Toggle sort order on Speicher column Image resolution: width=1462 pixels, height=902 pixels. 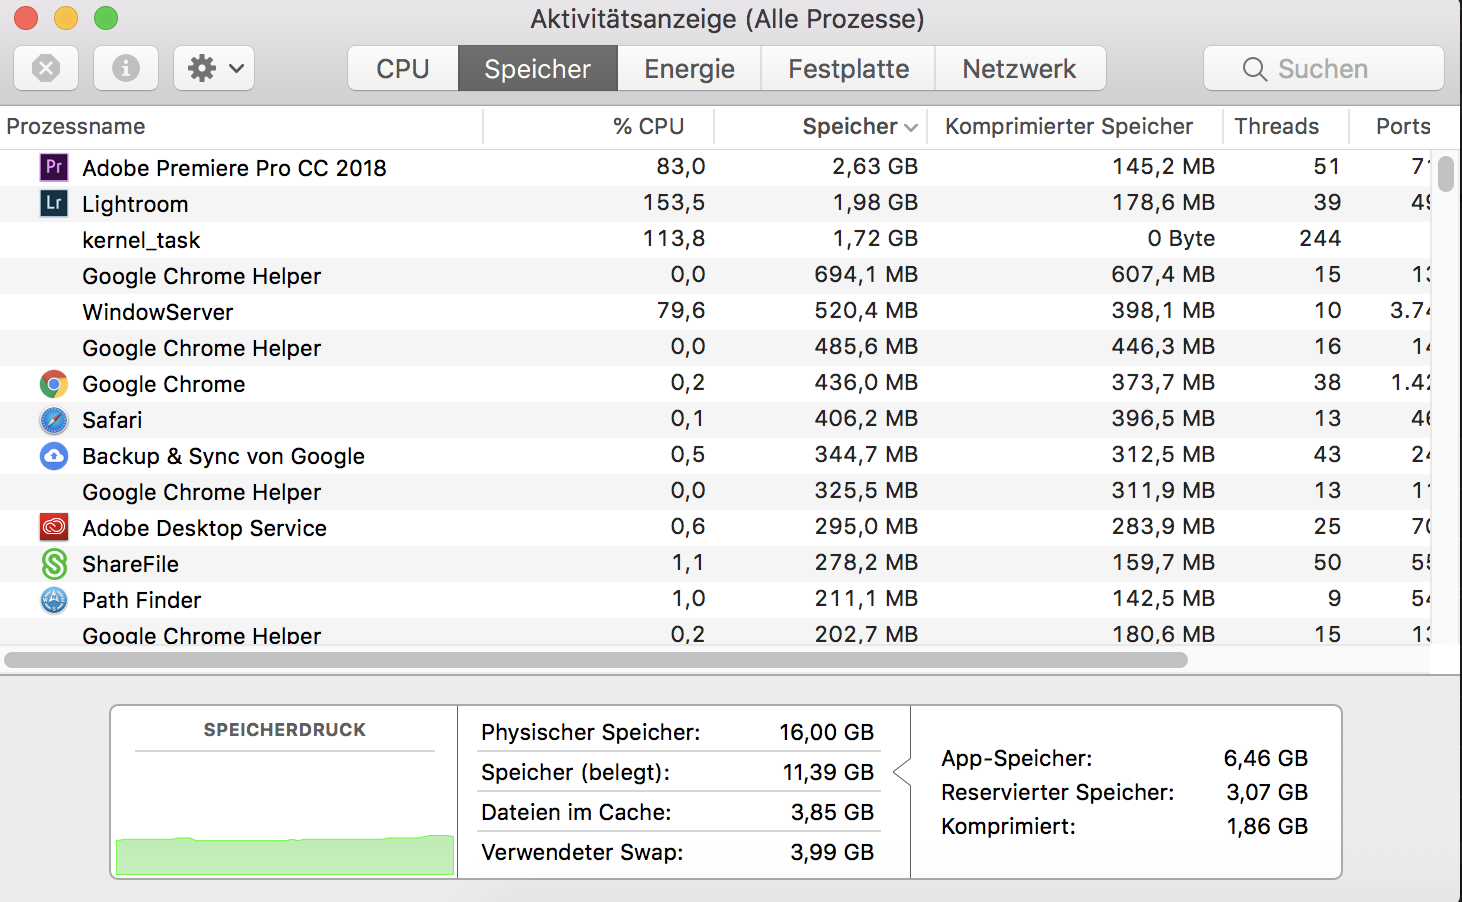tap(858, 127)
